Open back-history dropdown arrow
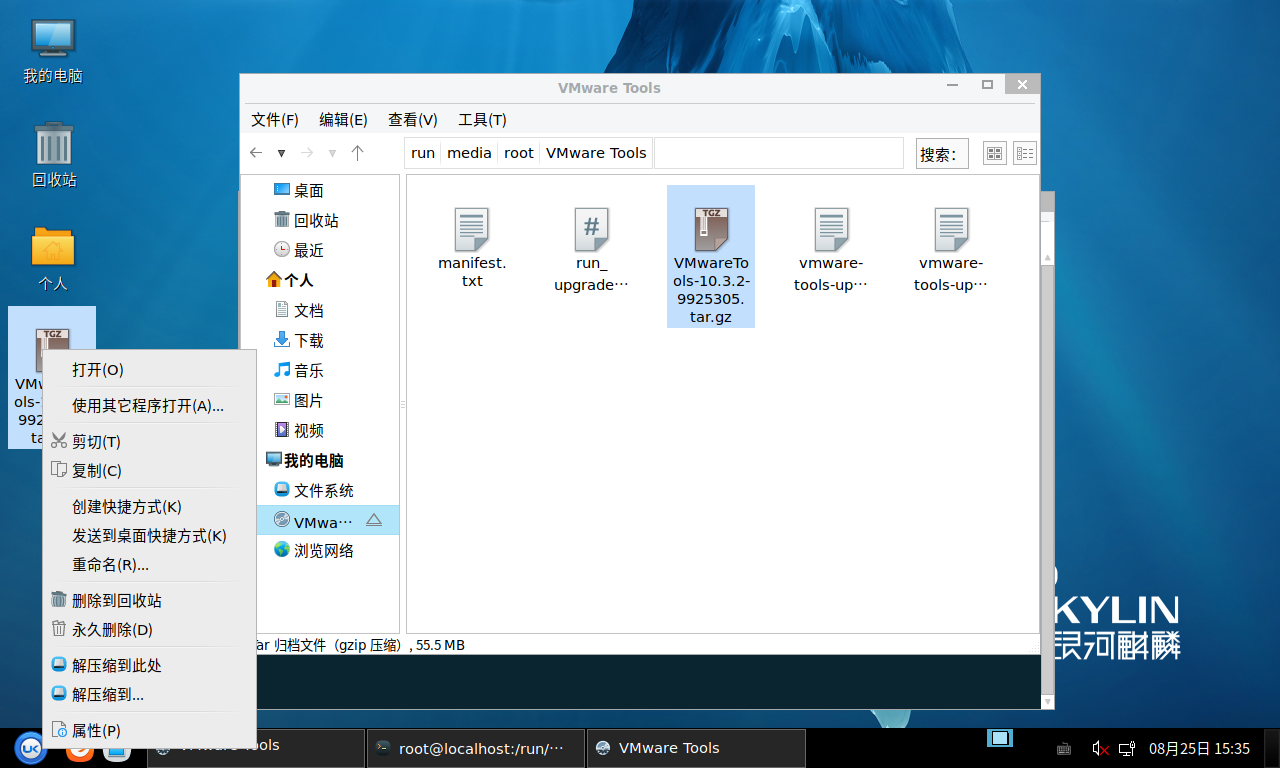This screenshot has width=1280, height=768. pos(282,153)
